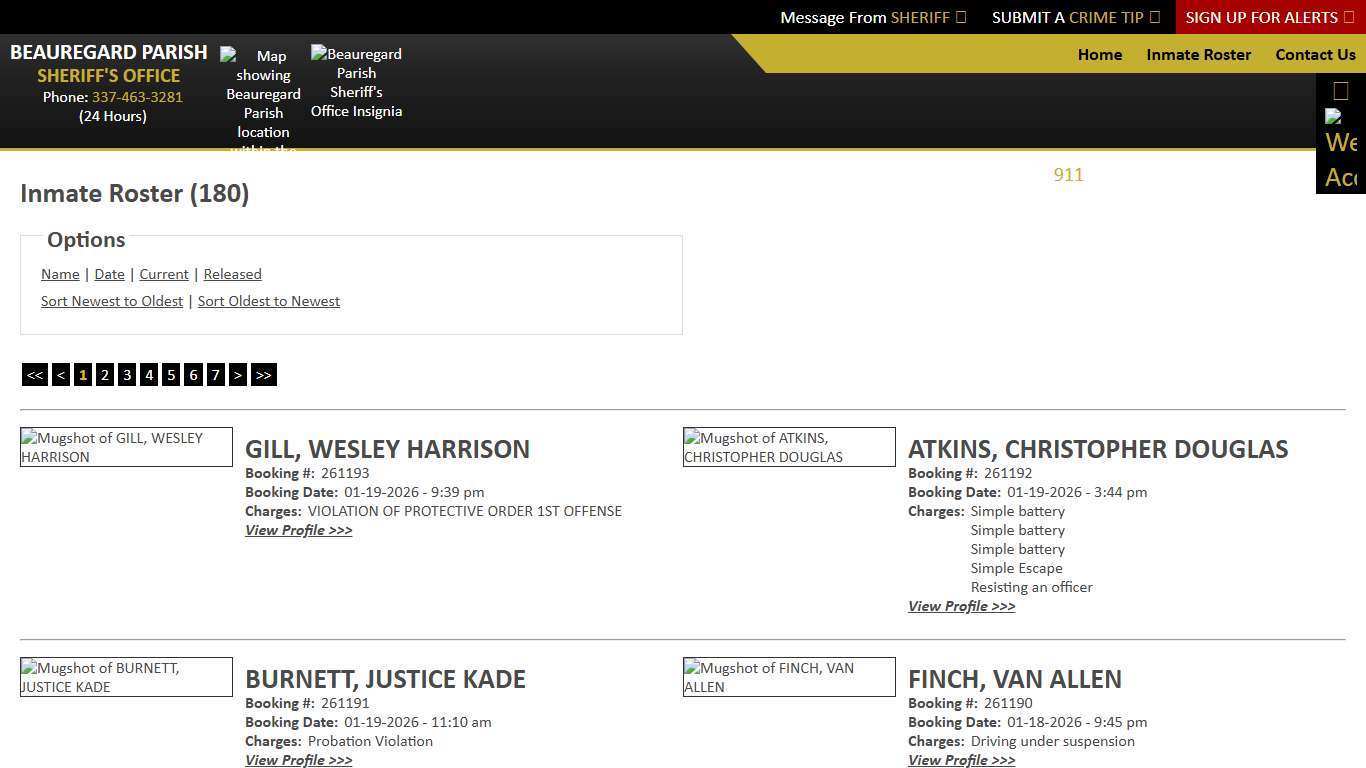Viewport: 1366px width, 768px height.
Task: Call the 337-463-3281 phone number
Action: tap(137, 97)
